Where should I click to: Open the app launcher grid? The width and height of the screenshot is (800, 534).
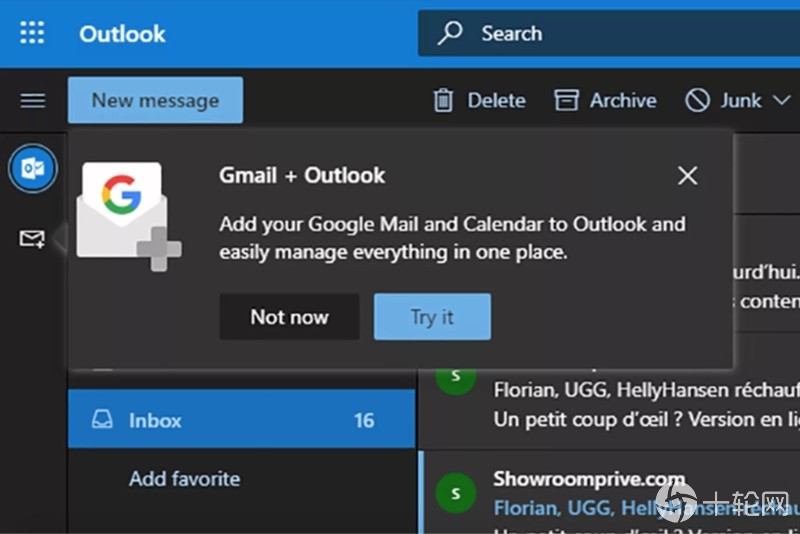(32, 33)
